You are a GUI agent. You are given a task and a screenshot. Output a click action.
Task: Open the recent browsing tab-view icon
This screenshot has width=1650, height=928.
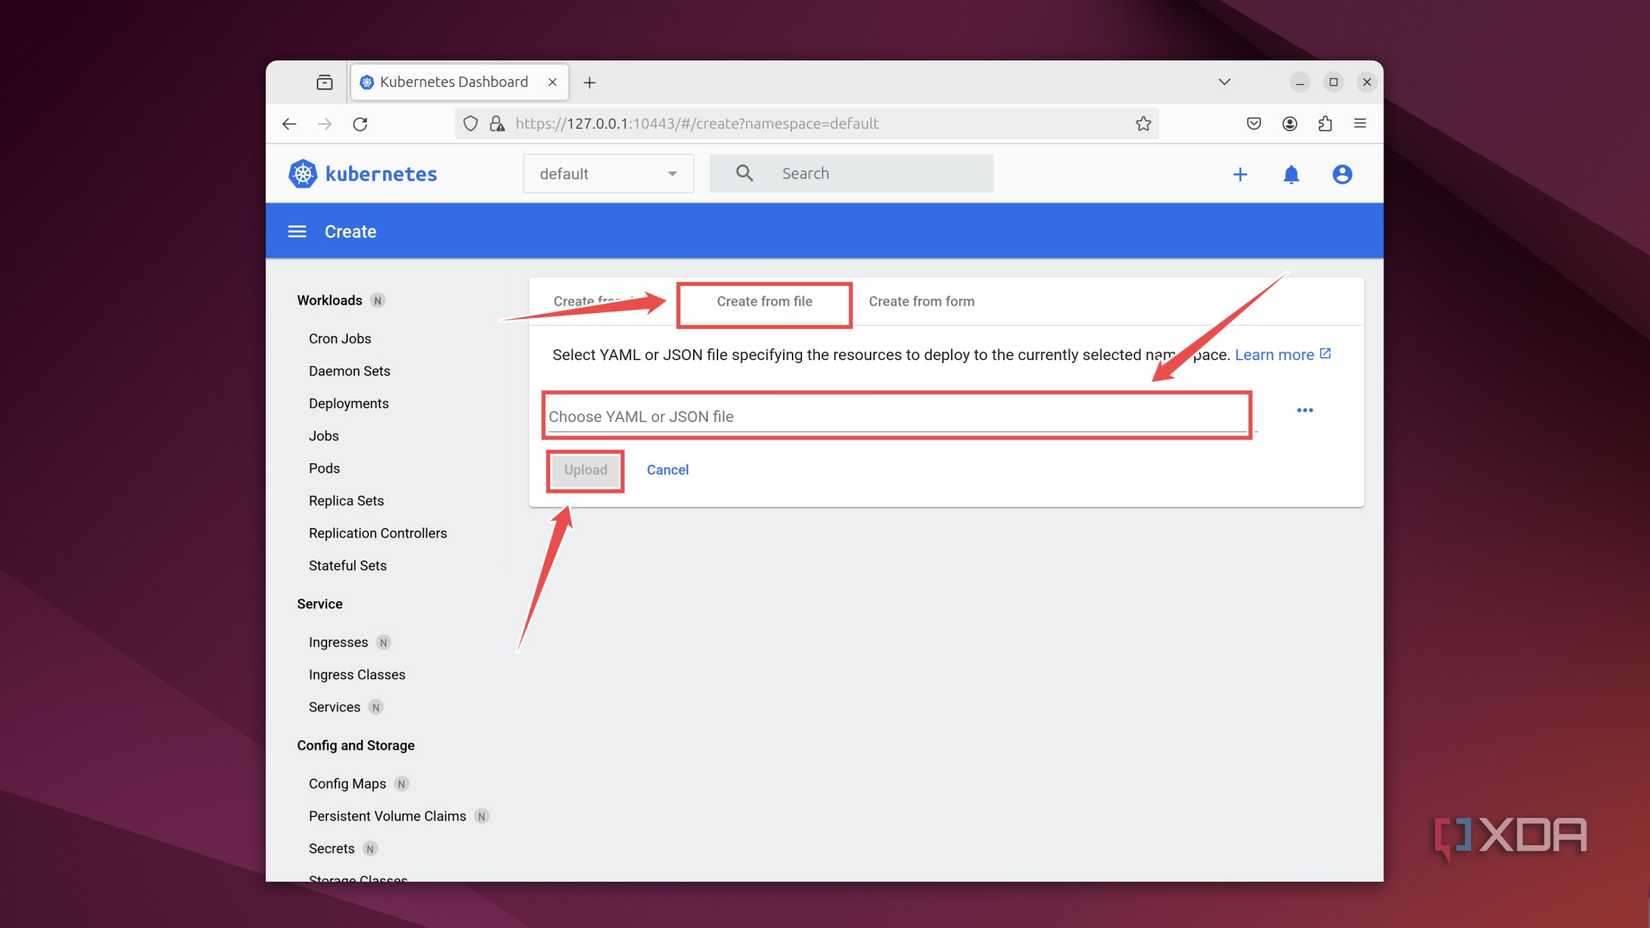click(324, 82)
